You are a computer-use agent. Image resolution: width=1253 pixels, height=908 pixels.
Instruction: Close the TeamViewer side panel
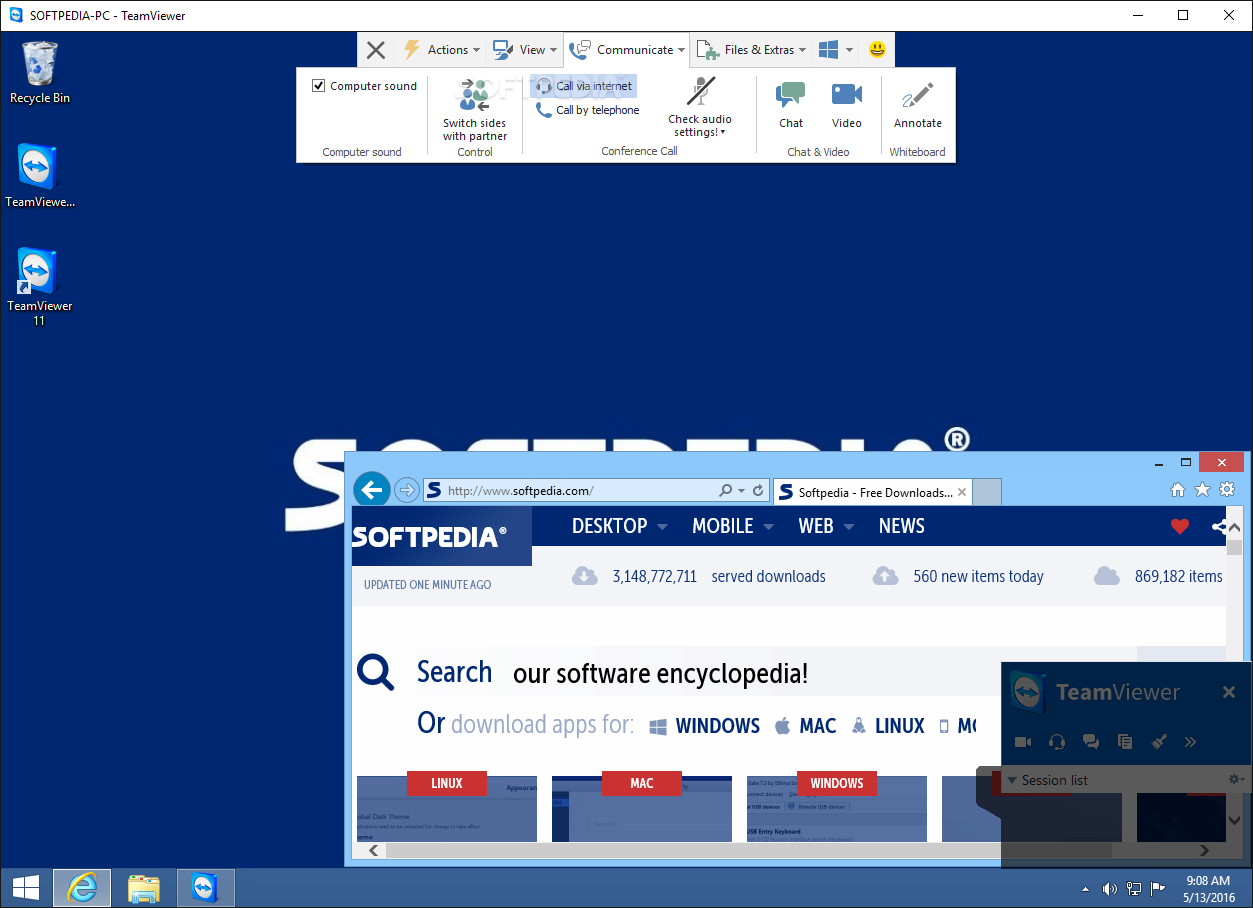click(x=1229, y=692)
